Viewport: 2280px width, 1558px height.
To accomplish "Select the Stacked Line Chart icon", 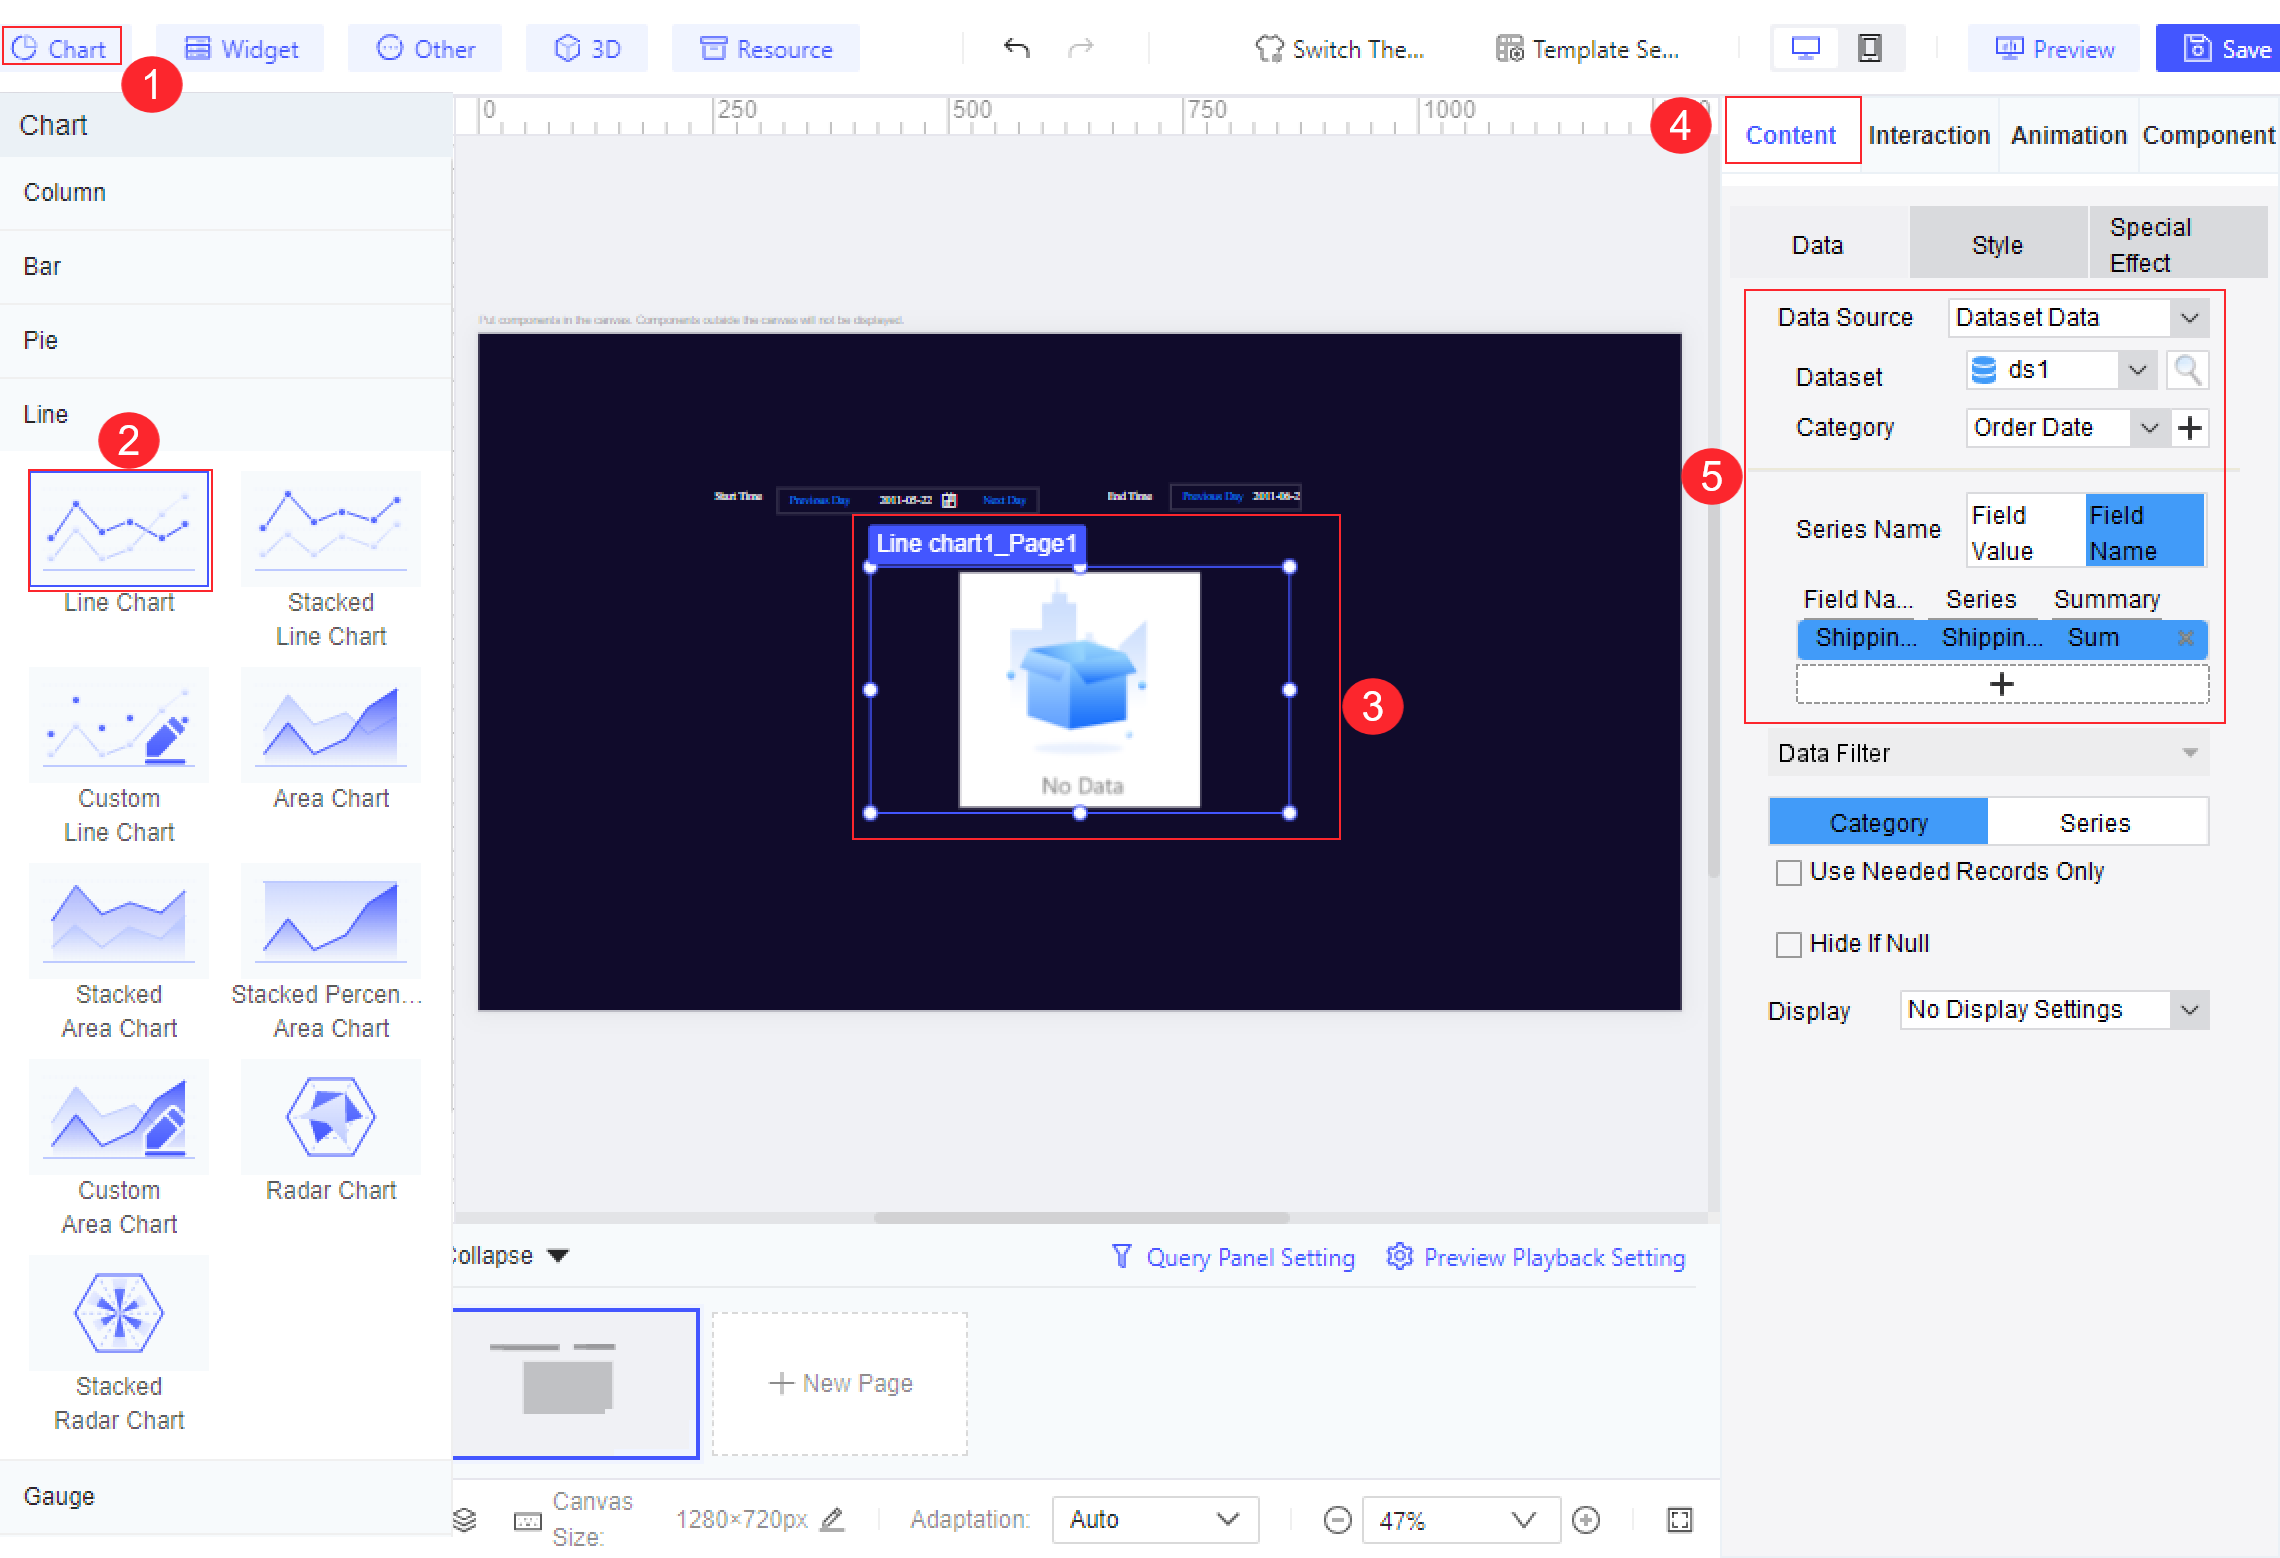I will tap(331, 530).
